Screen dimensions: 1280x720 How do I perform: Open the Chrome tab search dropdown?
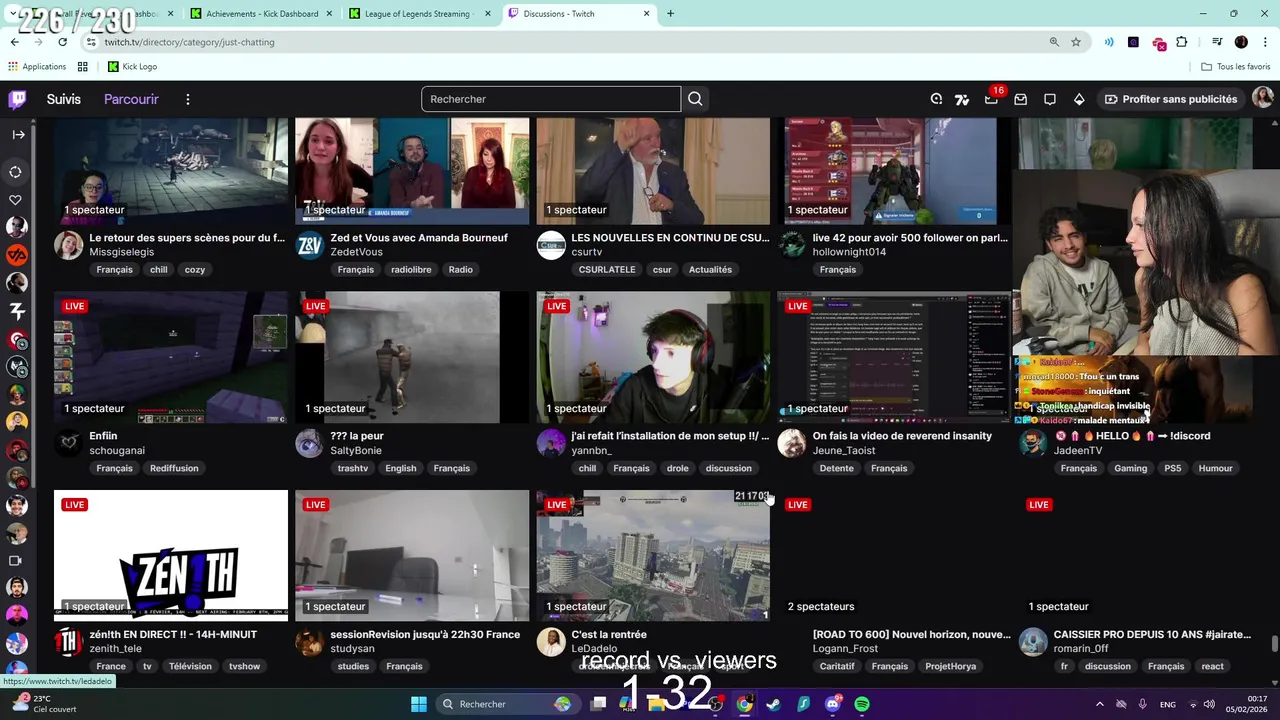(13, 14)
